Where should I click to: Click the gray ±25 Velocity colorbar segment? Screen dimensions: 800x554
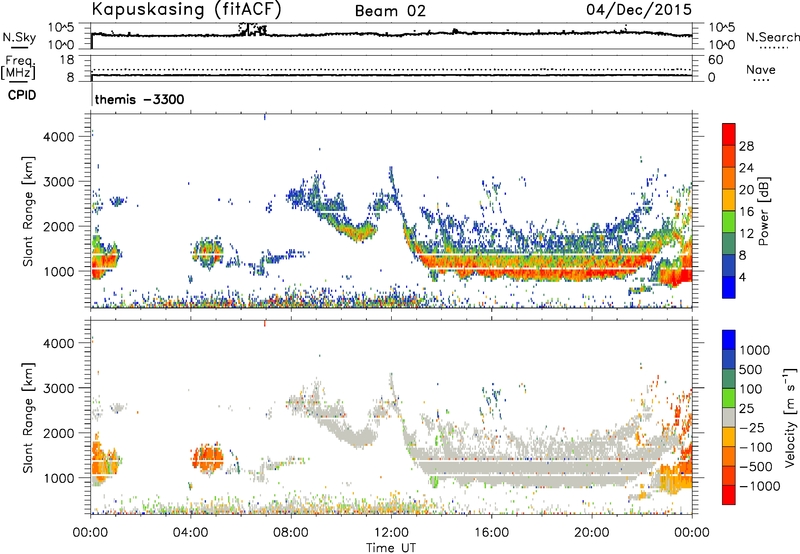click(x=729, y=418)
